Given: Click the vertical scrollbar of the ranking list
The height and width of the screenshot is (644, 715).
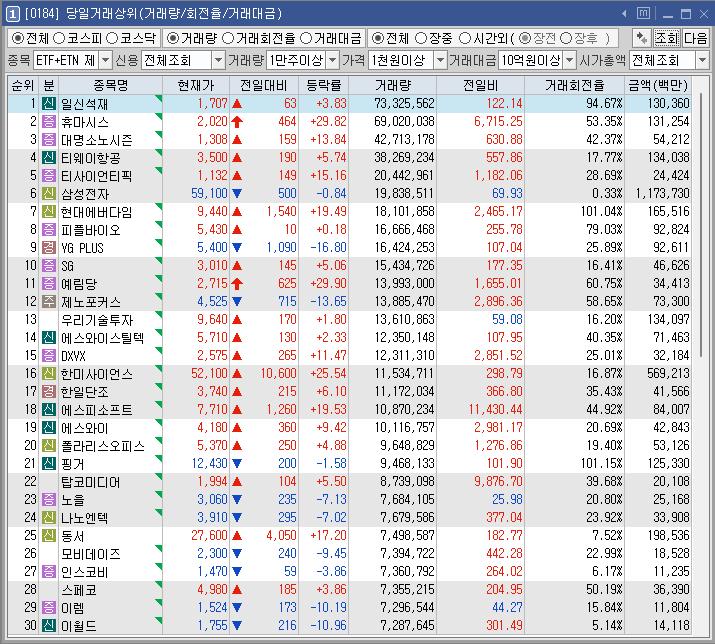Looking at the screenshot, I should click(701, 223).
